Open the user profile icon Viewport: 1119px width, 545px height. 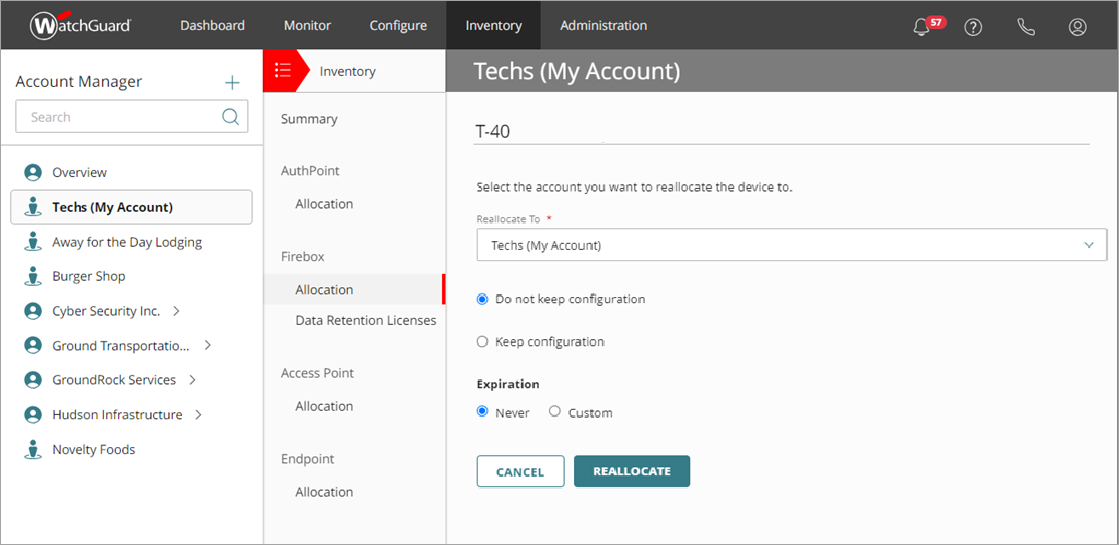(1077, 27)
